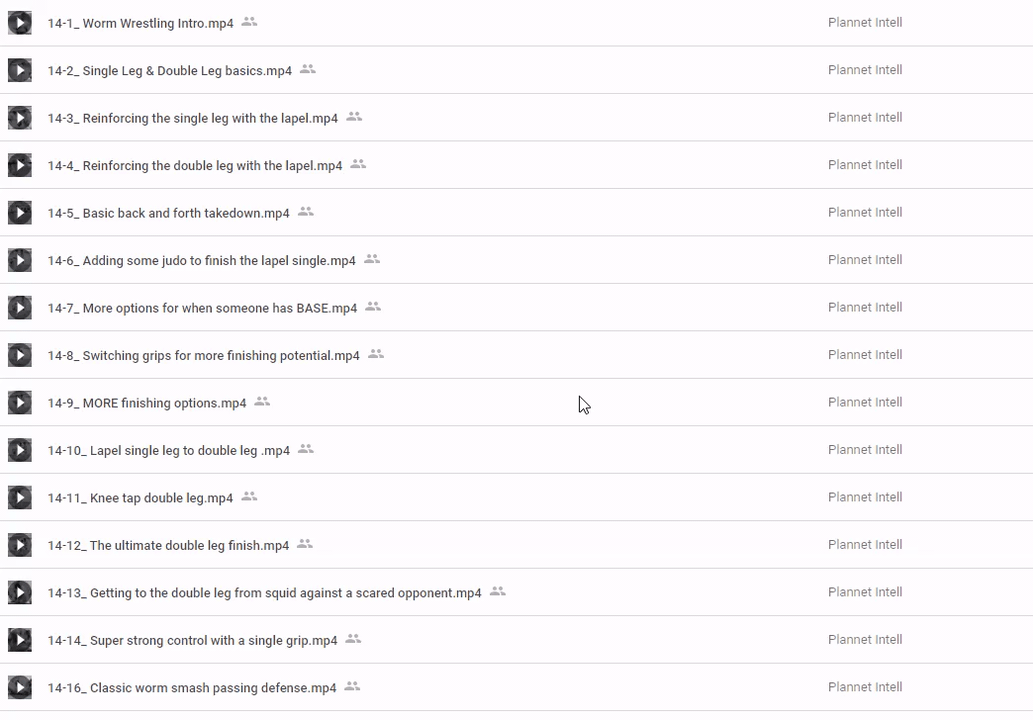Viewport: 1033px width, 720px height.
Task: Click shared icon beside 14-4 double leg lapel
Action: (x=358, y=165)
